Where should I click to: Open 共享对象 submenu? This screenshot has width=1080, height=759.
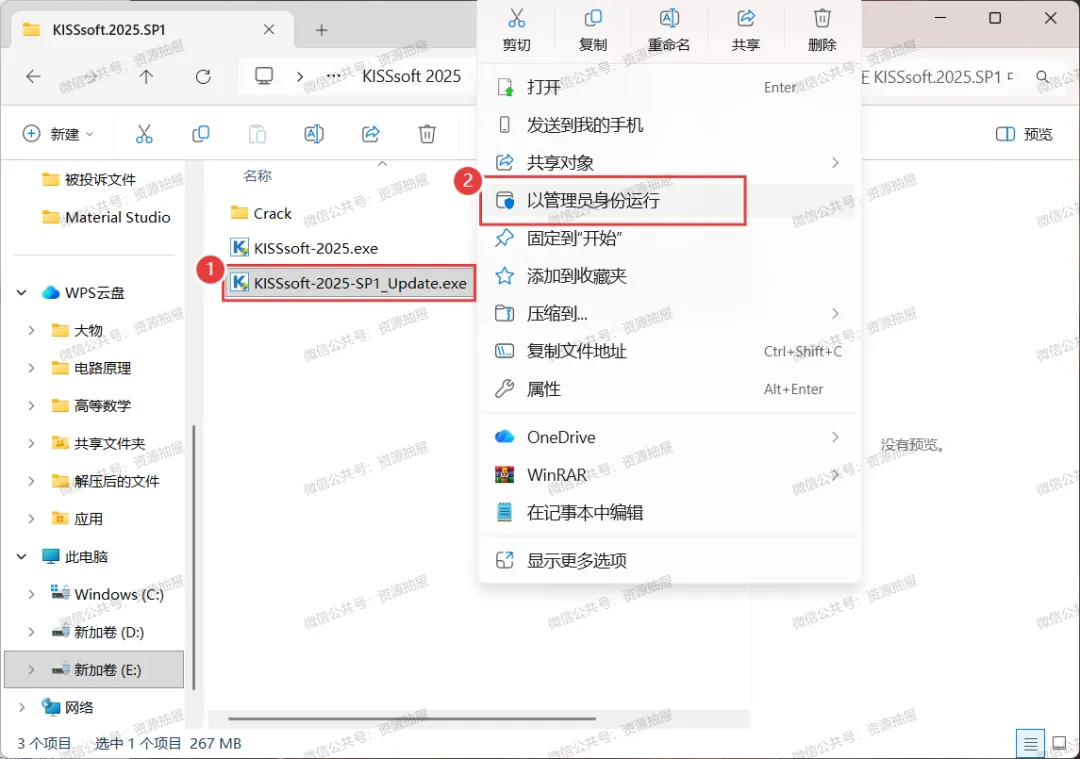(x=669, y=163)
